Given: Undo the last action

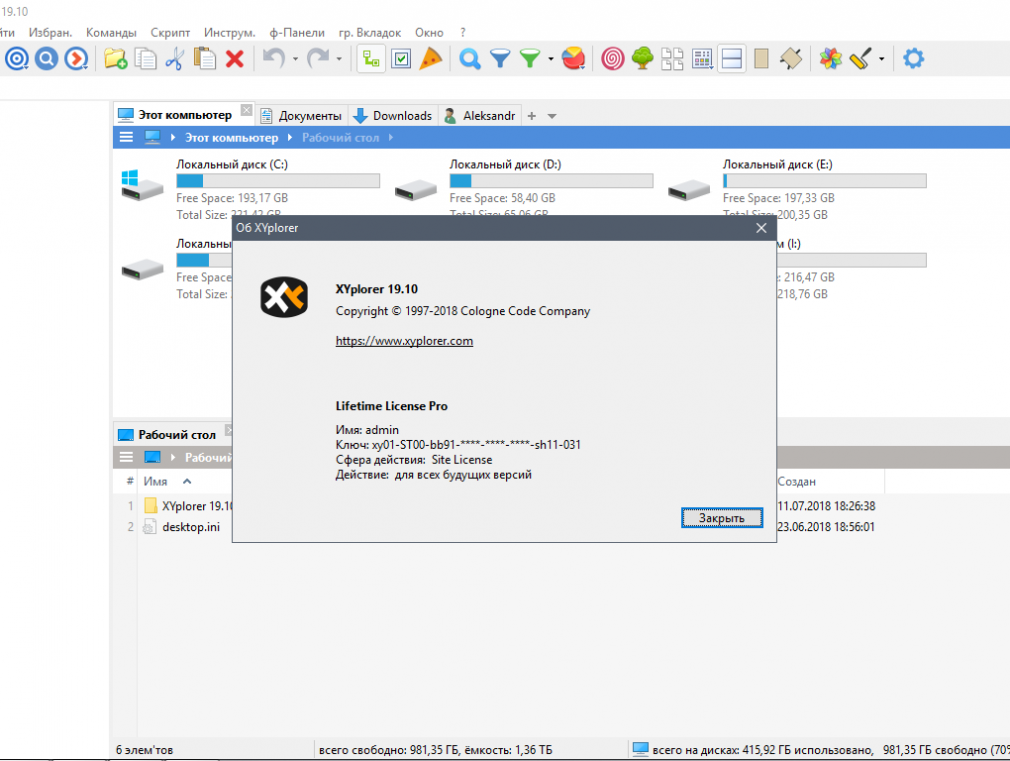Looking at the screenshot, I should pyautogui.click(x=274, y=59).
